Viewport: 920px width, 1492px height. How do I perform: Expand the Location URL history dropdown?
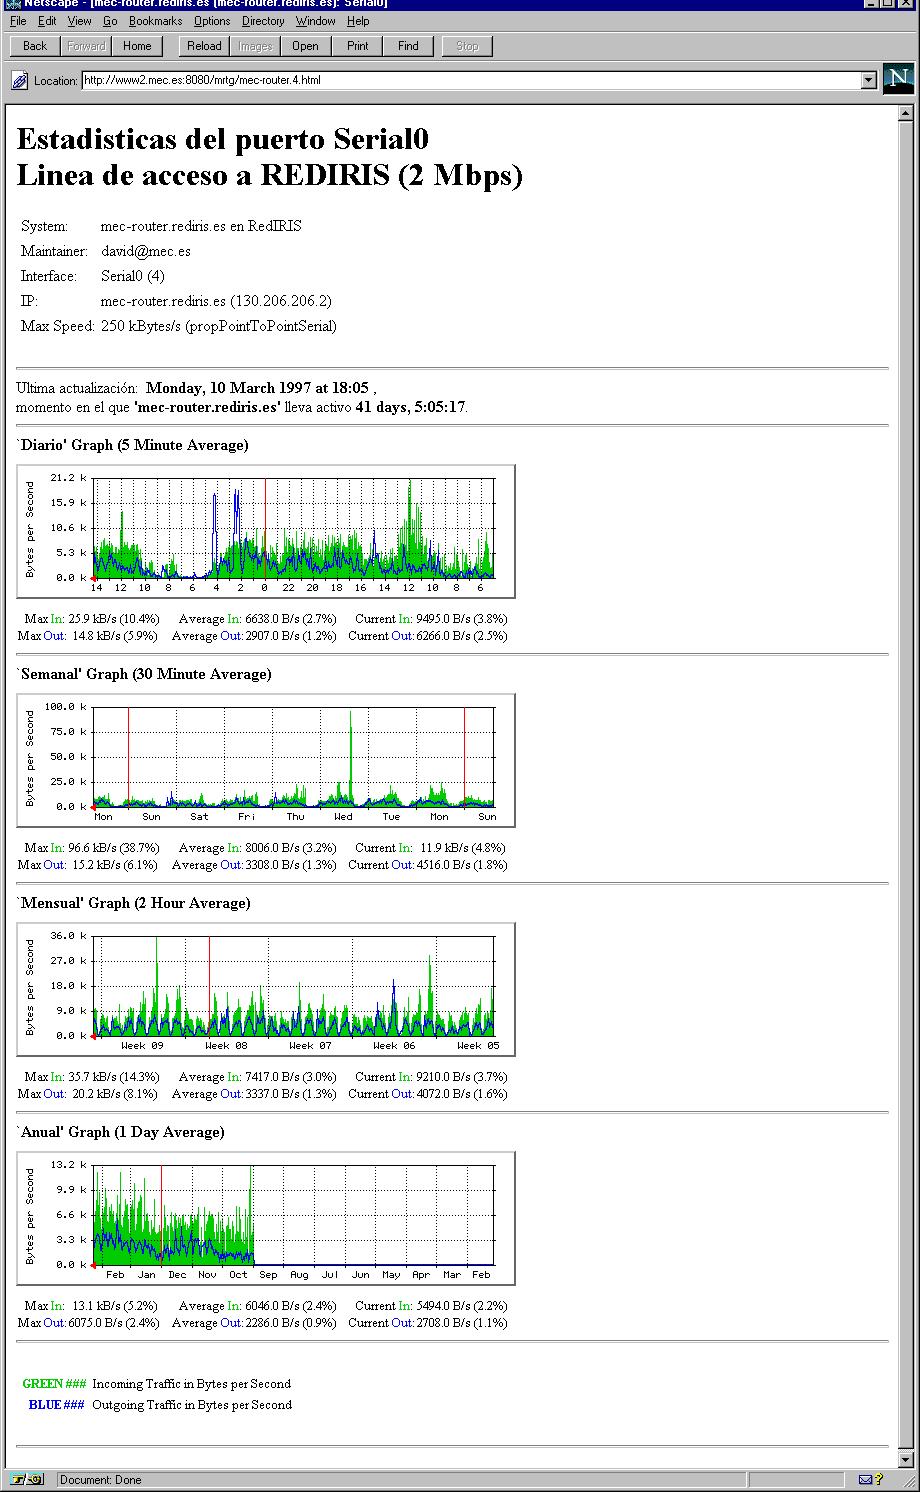pyautogui.click(x=868, y=80)
